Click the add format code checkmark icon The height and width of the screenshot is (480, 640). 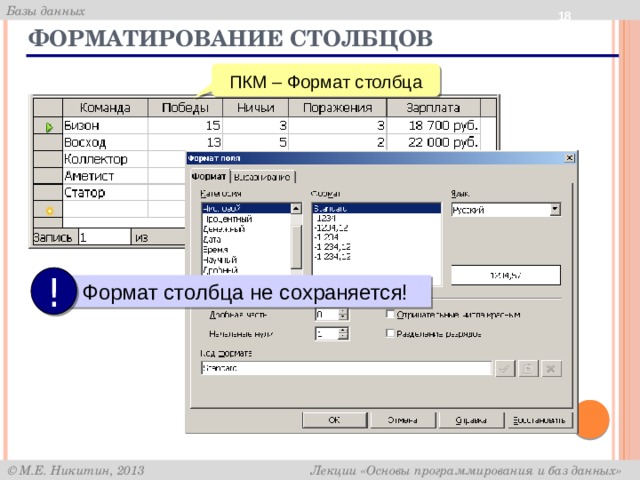point(504,369)
